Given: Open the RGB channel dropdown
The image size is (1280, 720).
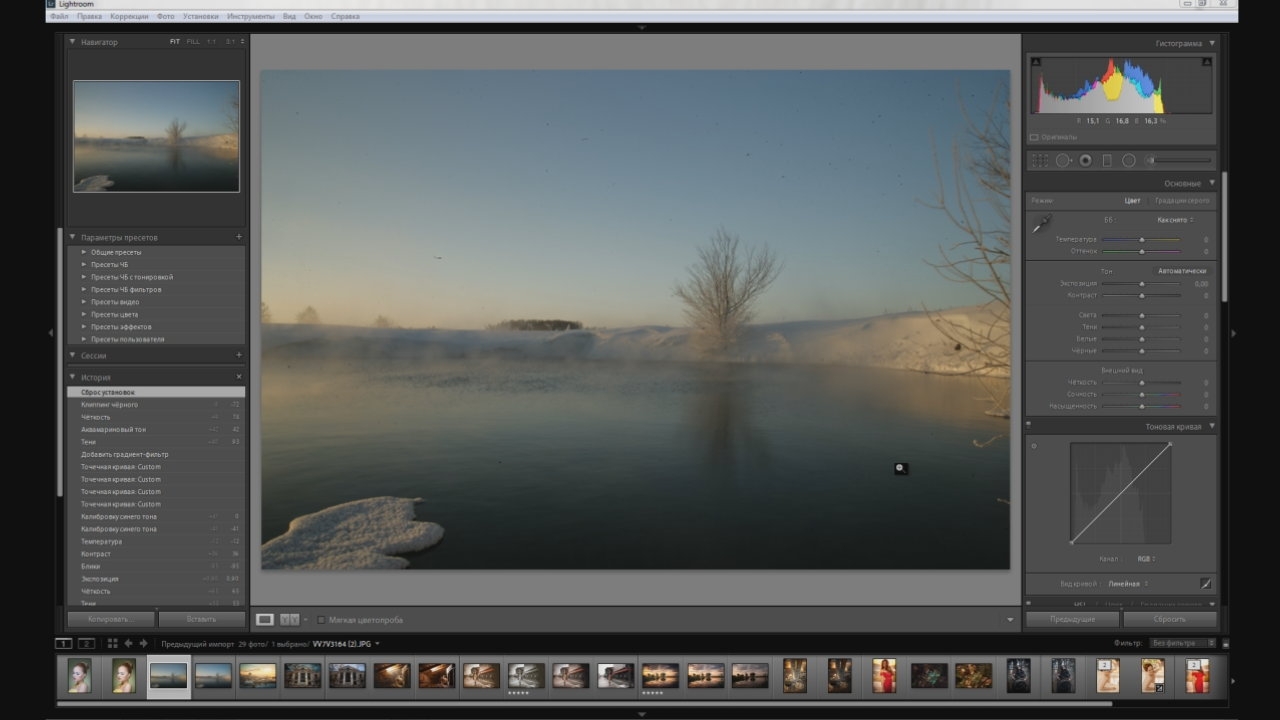Looking at the screenshot, I should pos(1146,559).
